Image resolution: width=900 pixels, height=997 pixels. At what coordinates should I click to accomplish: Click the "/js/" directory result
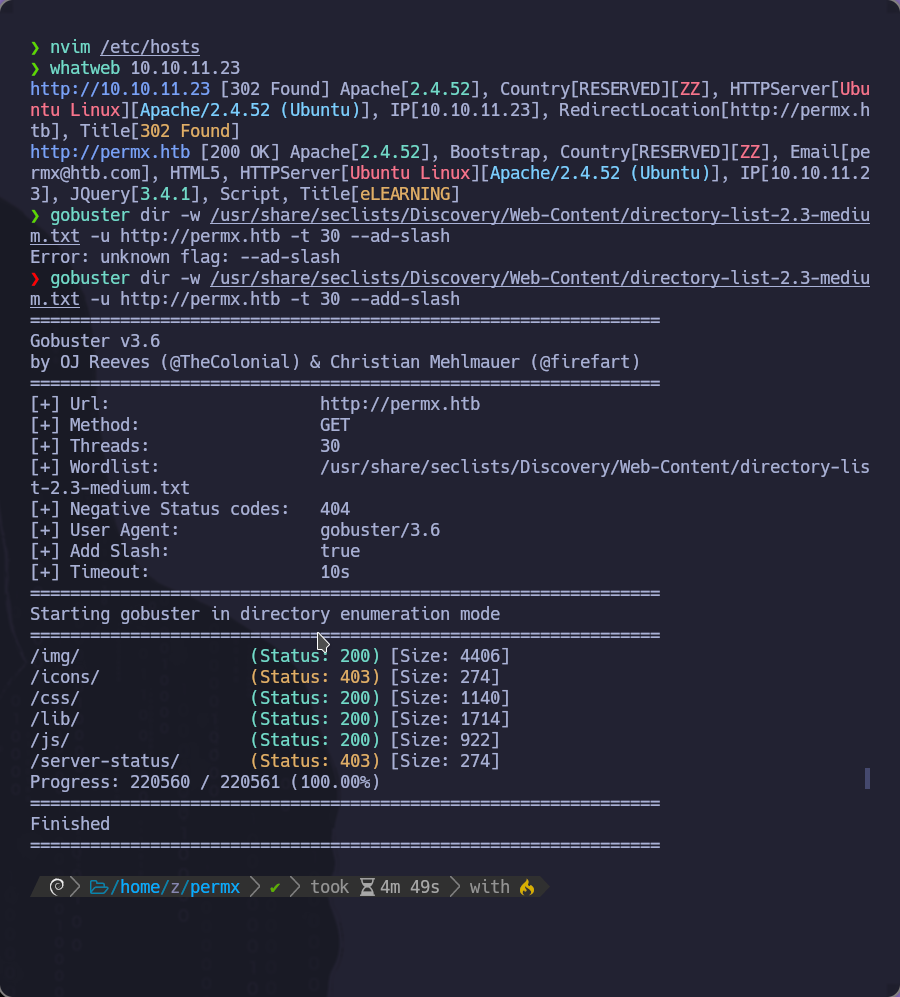tap(50, 740)
